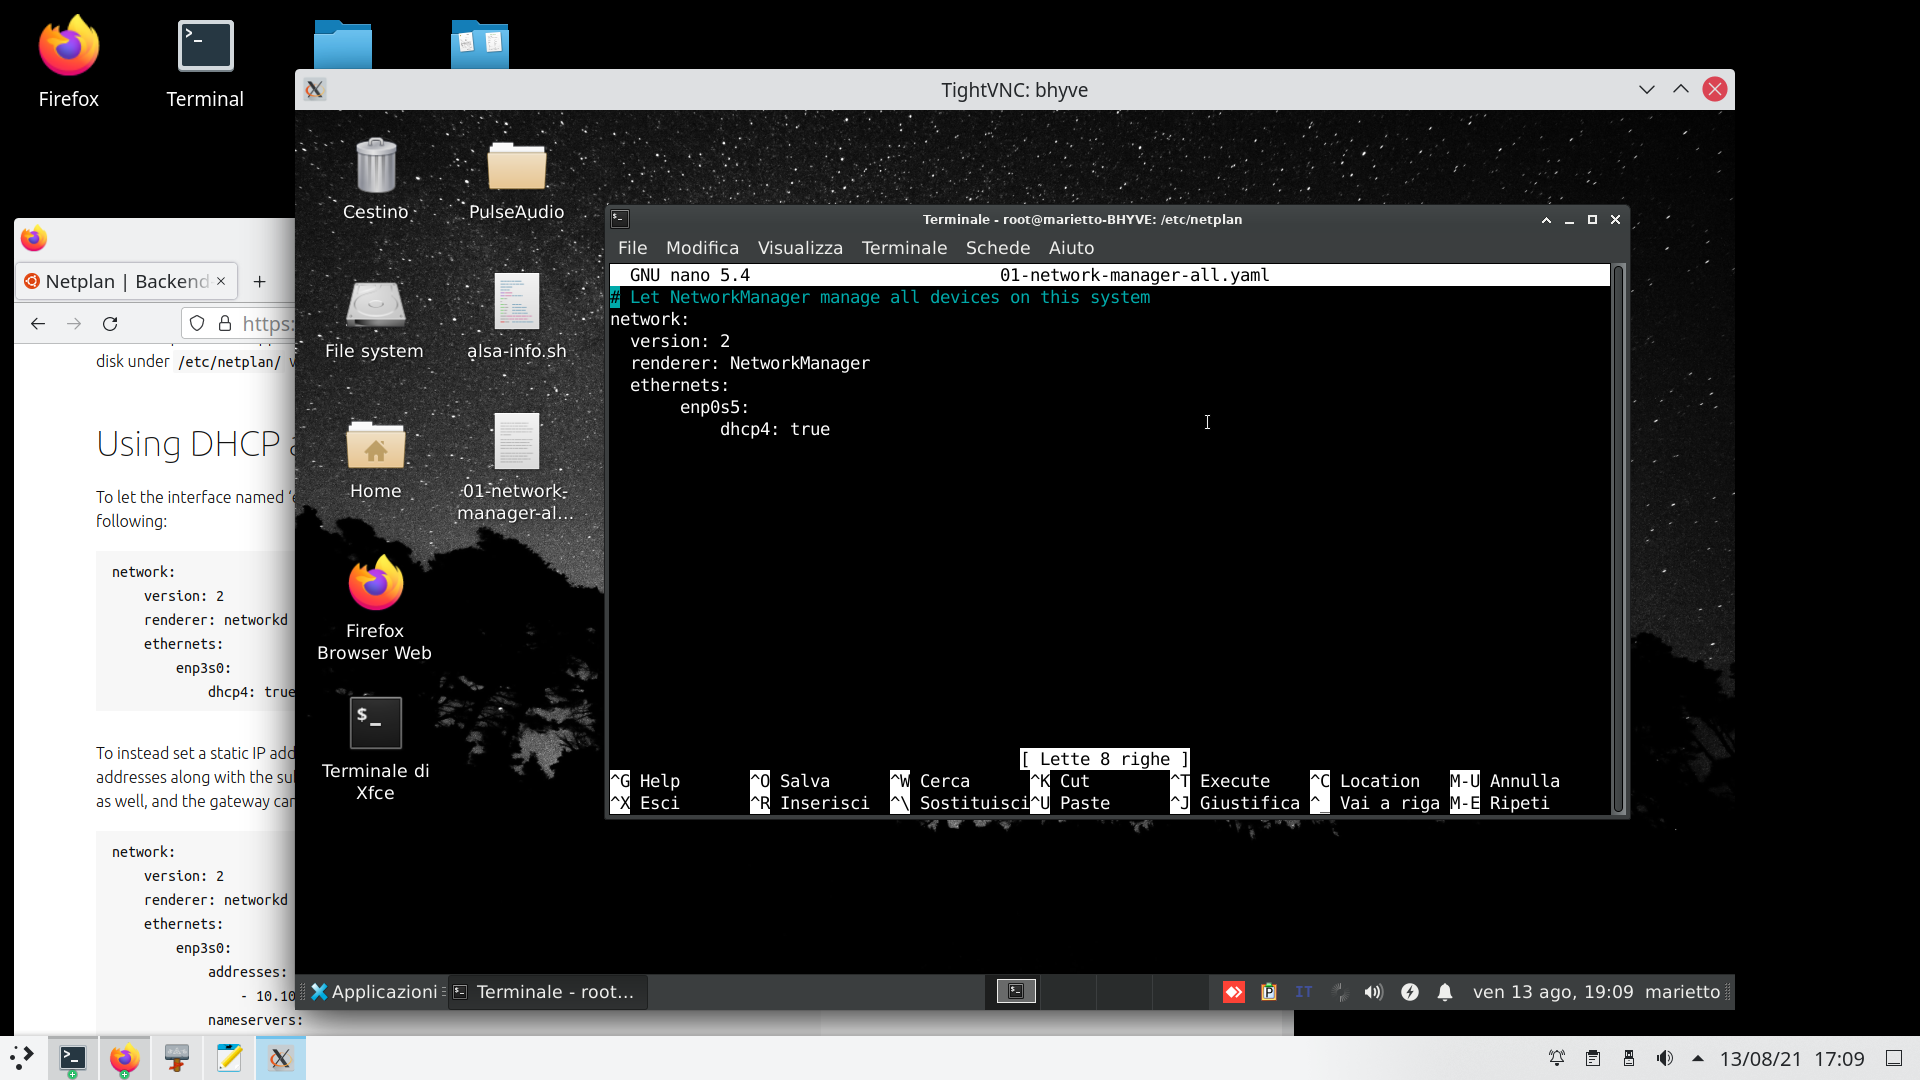Open the Schede menu in the terminal
Screen dimensions: 1920x1080
(997, 248)
